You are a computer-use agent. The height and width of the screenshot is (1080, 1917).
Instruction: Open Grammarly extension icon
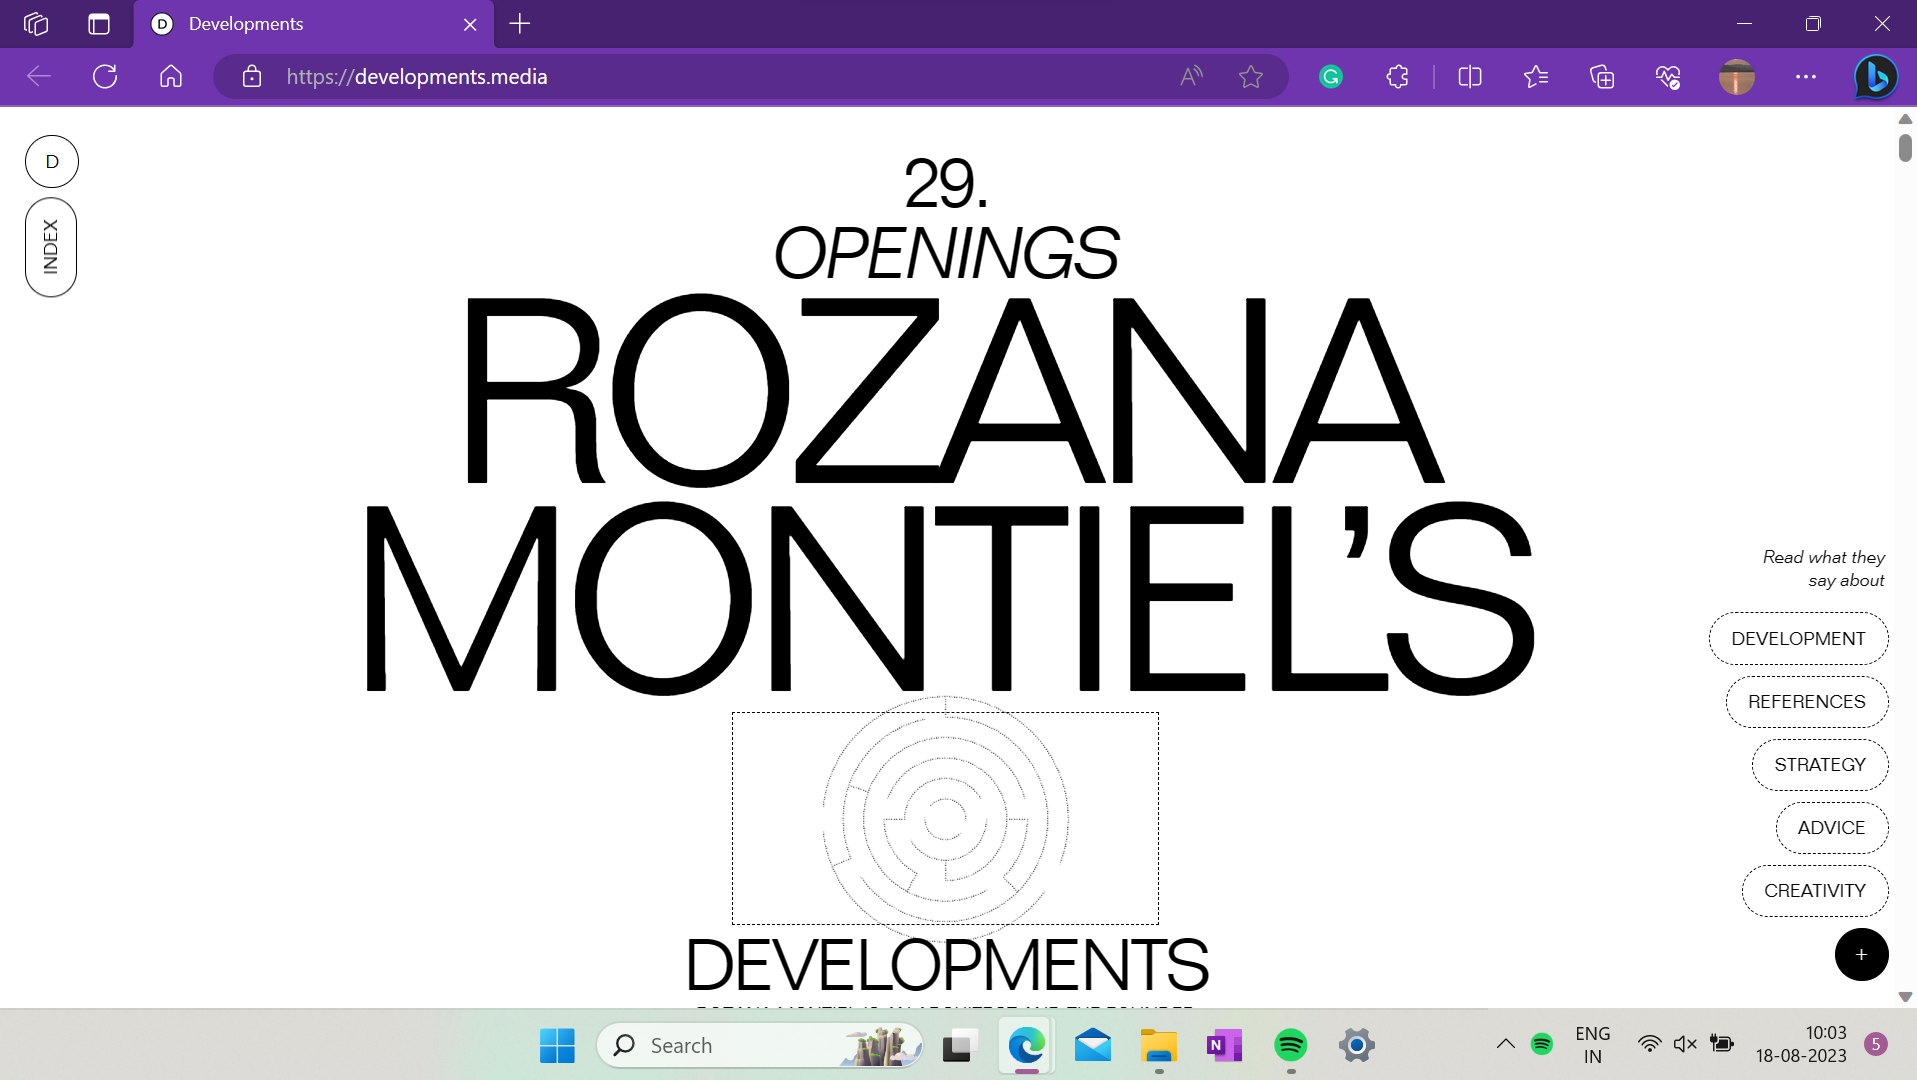click(1330, 77)
